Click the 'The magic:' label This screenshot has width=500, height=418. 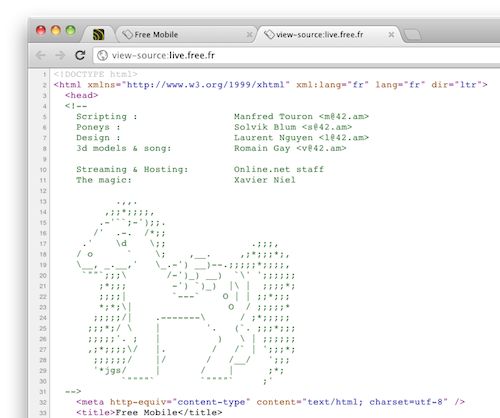click(x=104, y=180)
